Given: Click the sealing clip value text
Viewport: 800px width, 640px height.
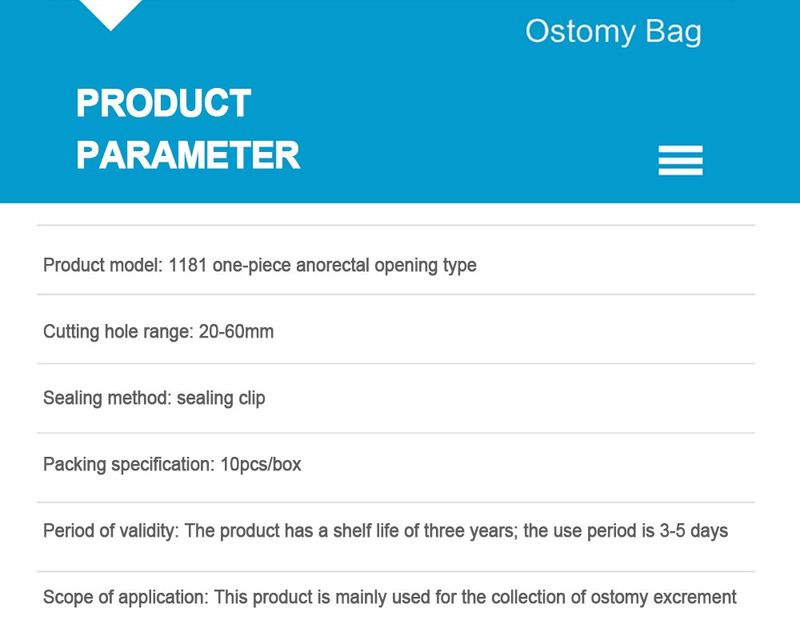Looking at the screenshot, I should [x=221, y=398].
